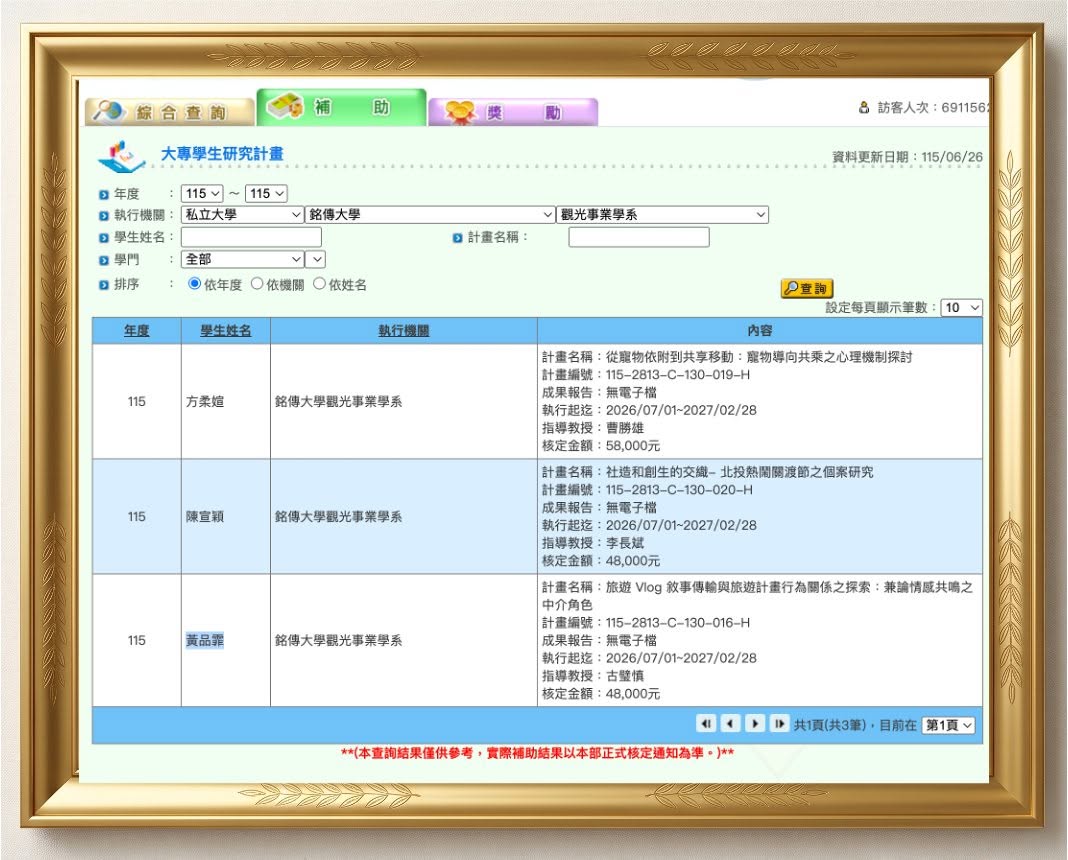Viewport: 1068px width, 860px height.
Task: Open the 私立大學 institution type dropdown
Action: click(x=242, y=214)
